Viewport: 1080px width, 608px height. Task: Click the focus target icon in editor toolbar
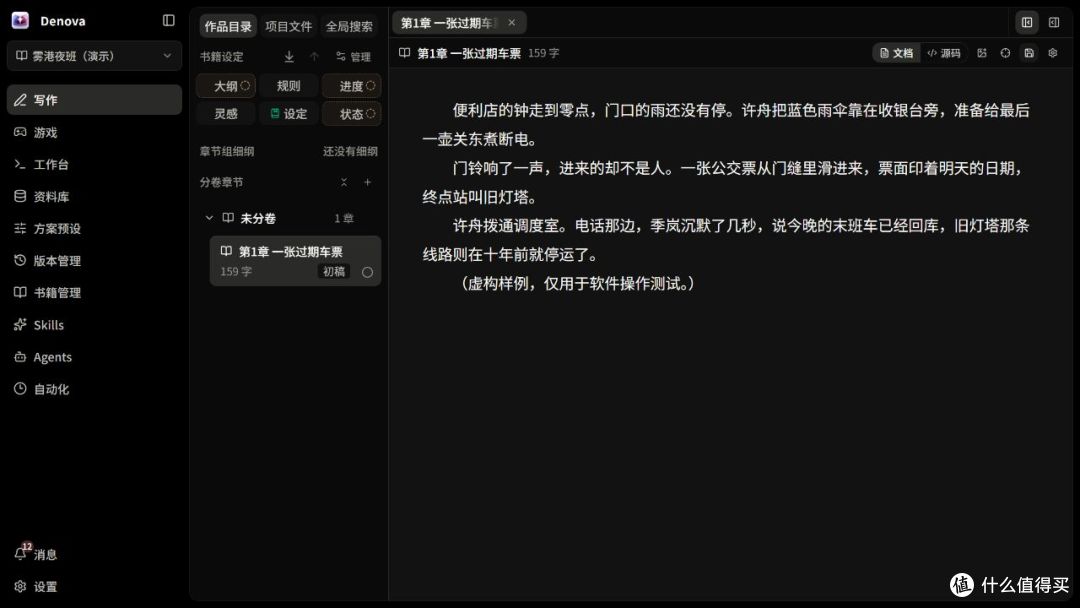(x=1006, y=53)
